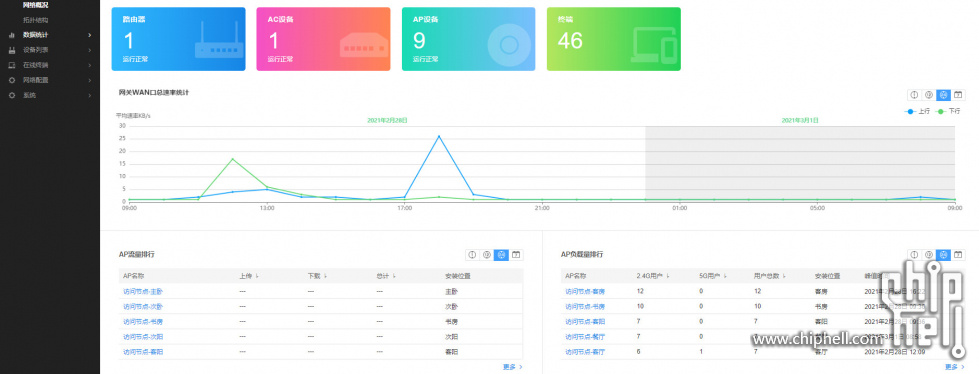The image size is (979, 374).
Task: Click the 2021年3月1日 chart date label
Action: click(x=800, y=120)
